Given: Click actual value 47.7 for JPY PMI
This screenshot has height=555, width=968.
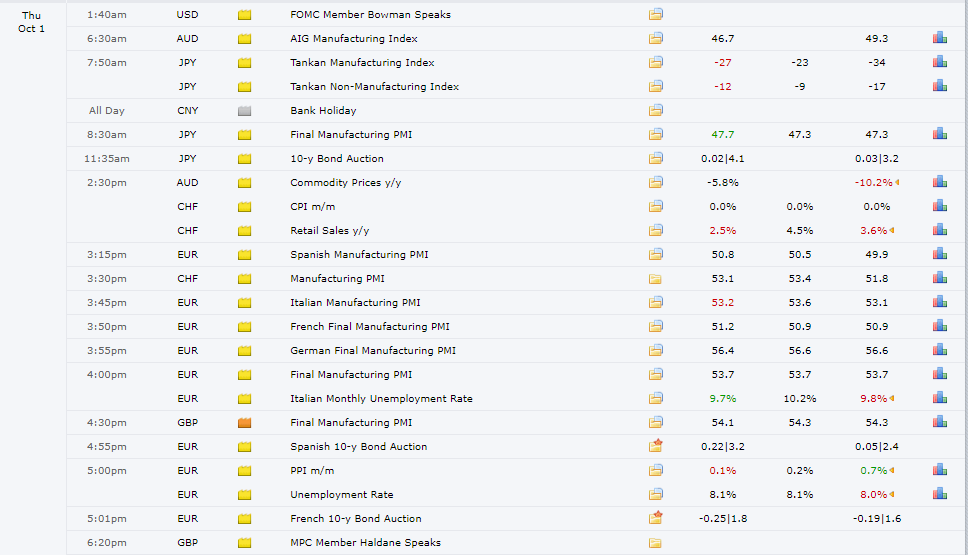Looking at the screenshot, I should coord(722,134).
